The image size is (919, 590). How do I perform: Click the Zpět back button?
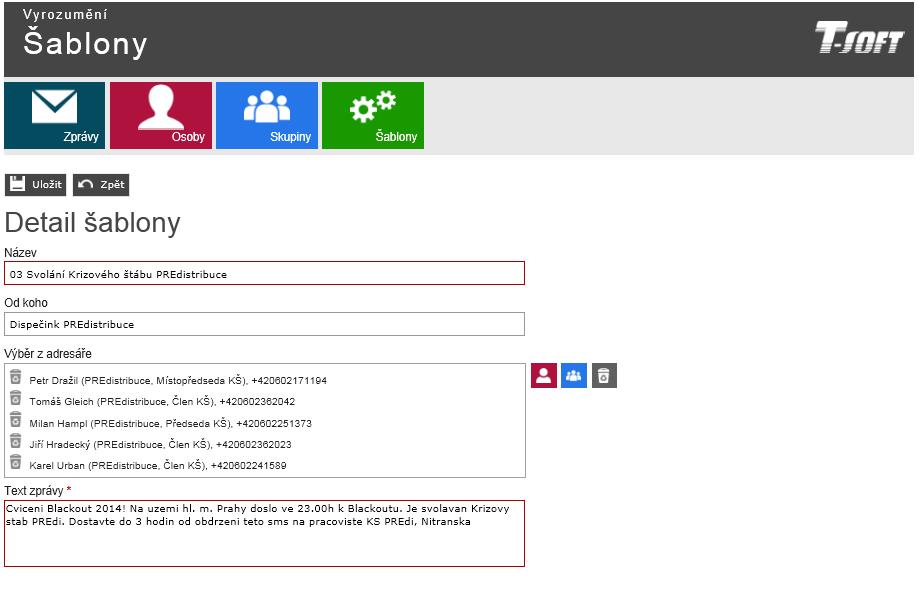click(101, 185)
